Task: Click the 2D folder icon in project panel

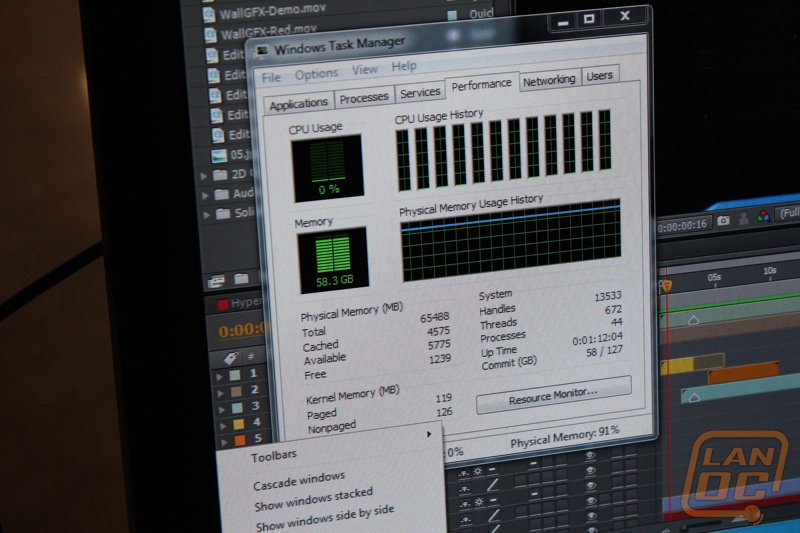Action: click(220, 175)
